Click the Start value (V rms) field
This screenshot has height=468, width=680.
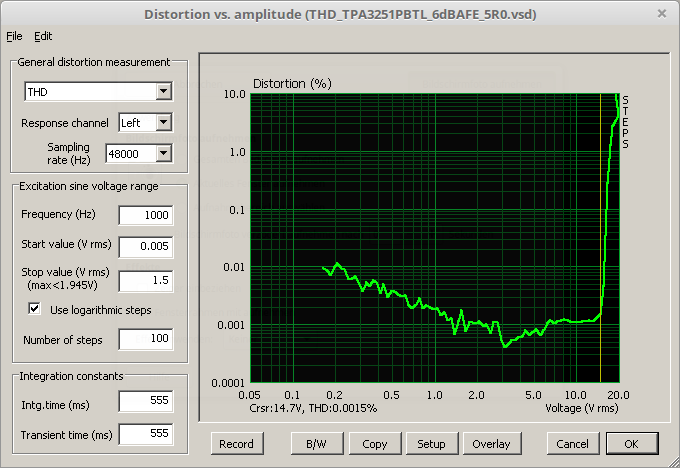(x=146, y=246)
